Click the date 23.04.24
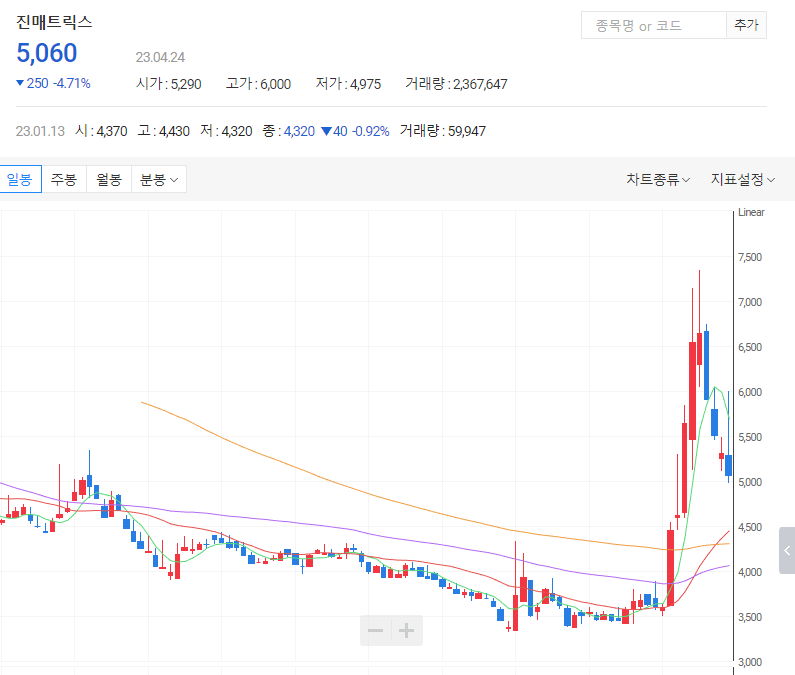The height and width of the screenshot is (675, 795). point(160,57)
